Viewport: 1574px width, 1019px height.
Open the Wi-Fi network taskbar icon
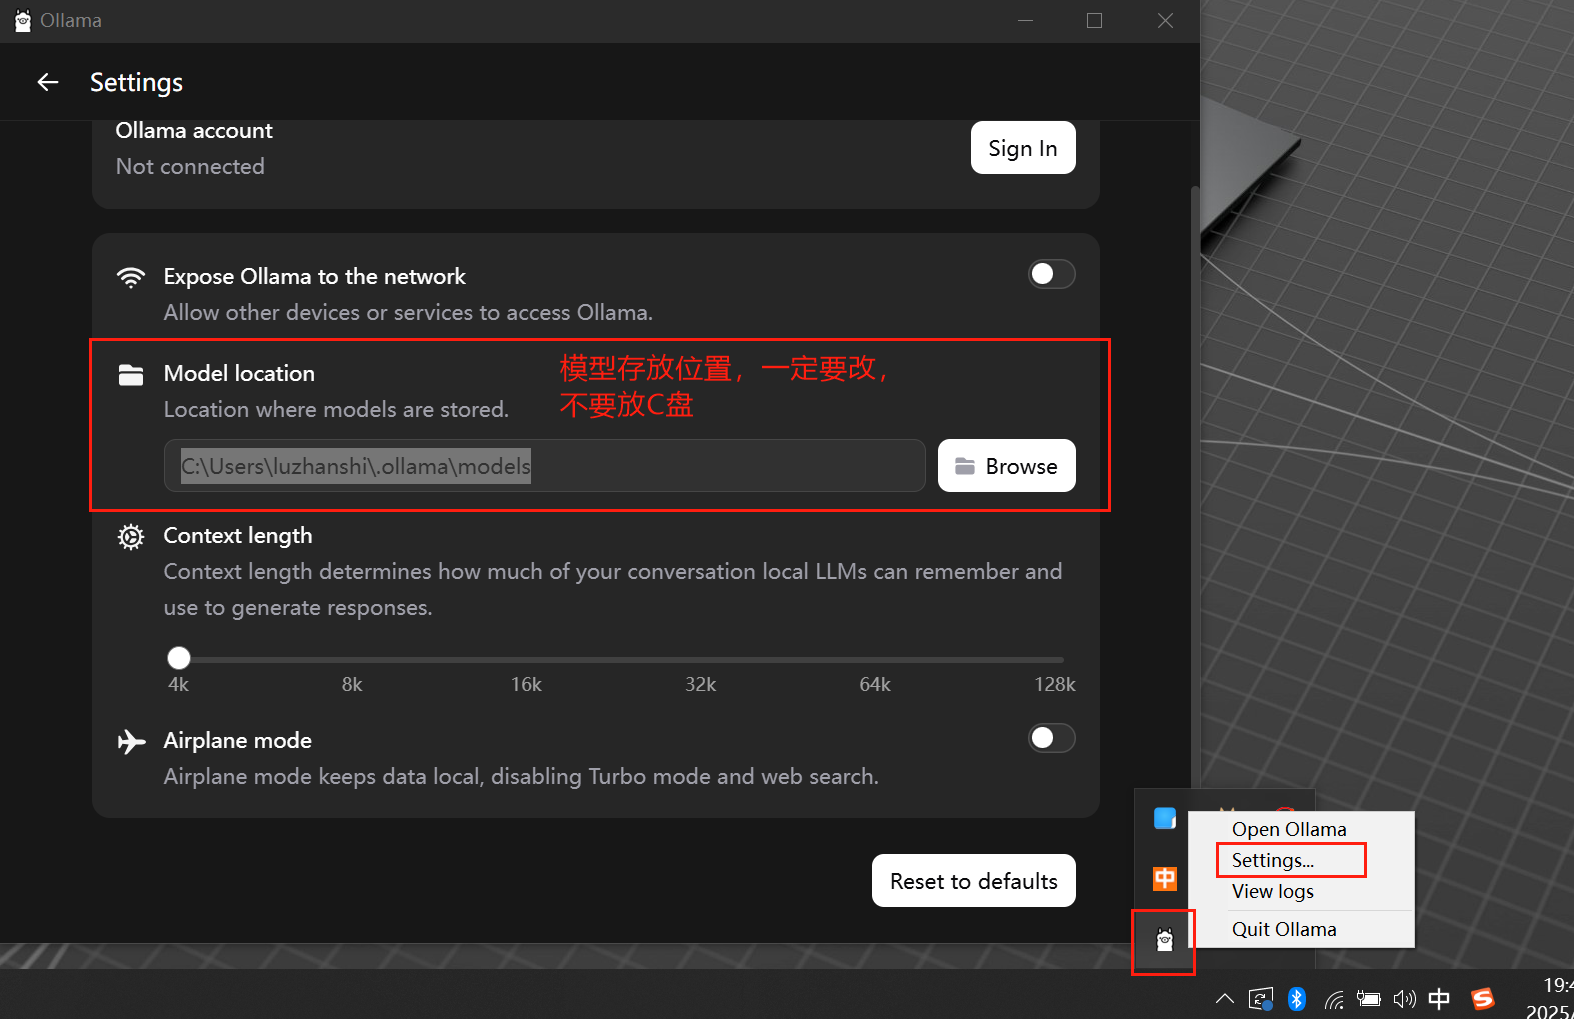(1334, 999)
